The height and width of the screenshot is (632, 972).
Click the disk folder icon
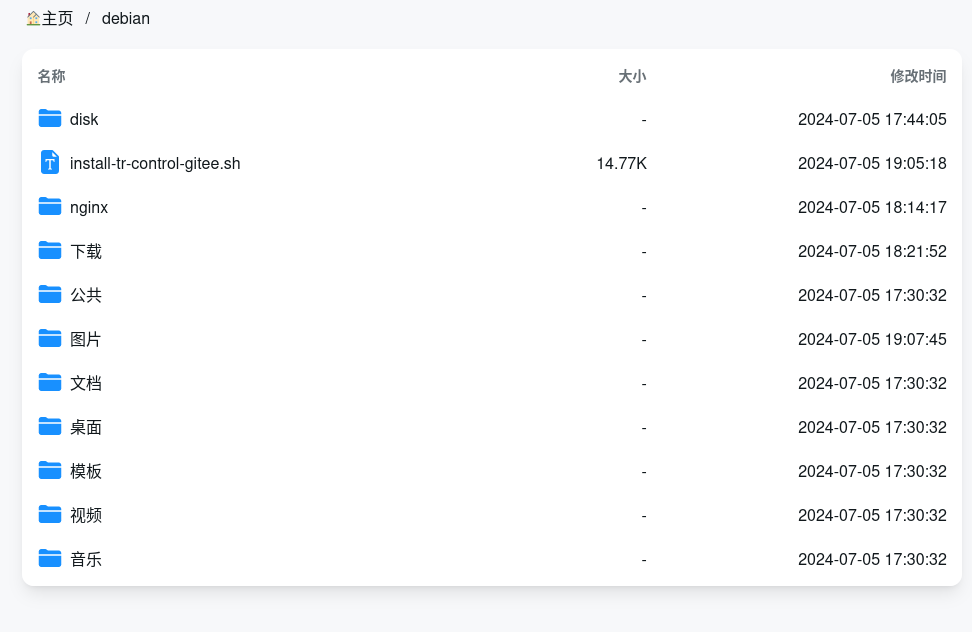point(50,118)
